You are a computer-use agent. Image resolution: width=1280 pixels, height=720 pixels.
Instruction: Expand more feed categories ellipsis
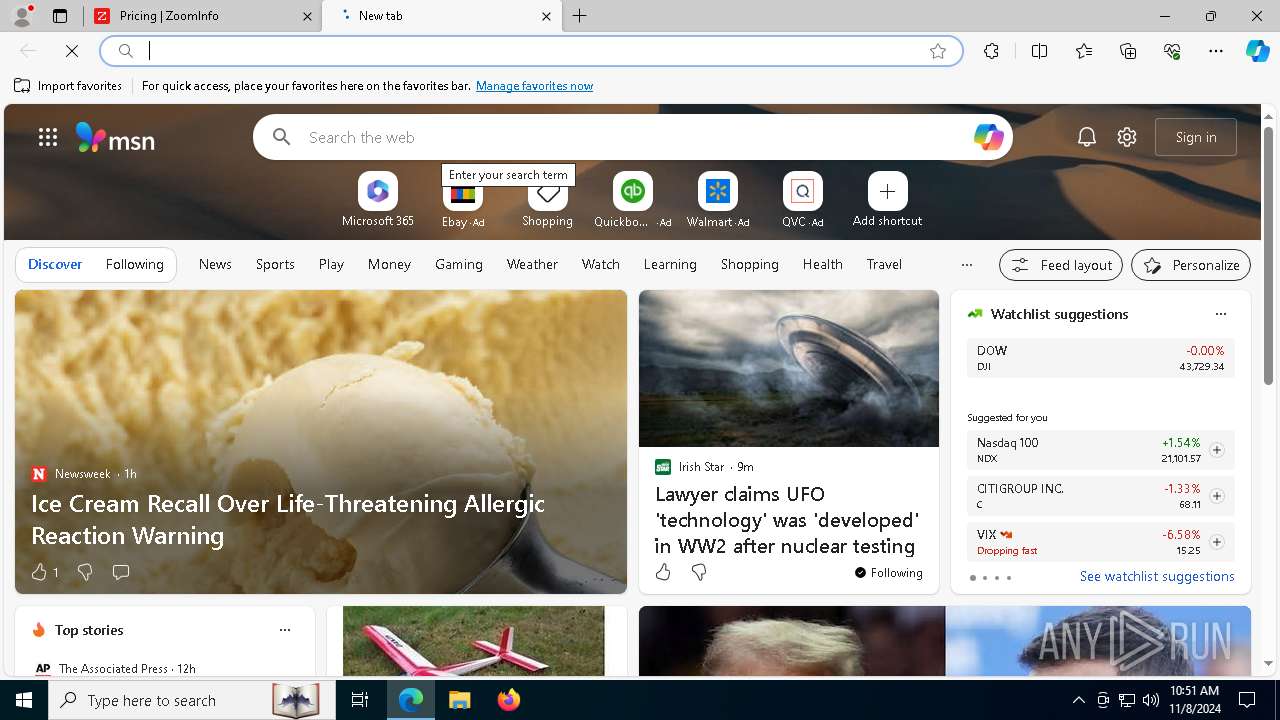966,265
